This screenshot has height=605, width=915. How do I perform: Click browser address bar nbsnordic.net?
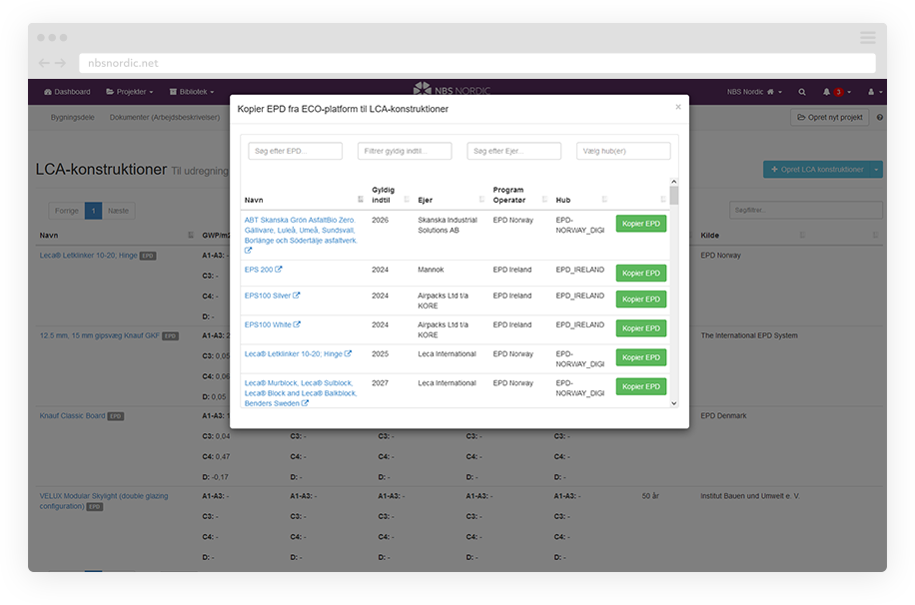pos(477,62)
